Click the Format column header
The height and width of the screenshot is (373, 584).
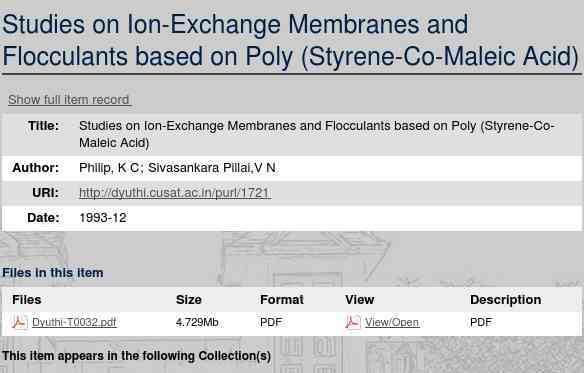point(282,300)
